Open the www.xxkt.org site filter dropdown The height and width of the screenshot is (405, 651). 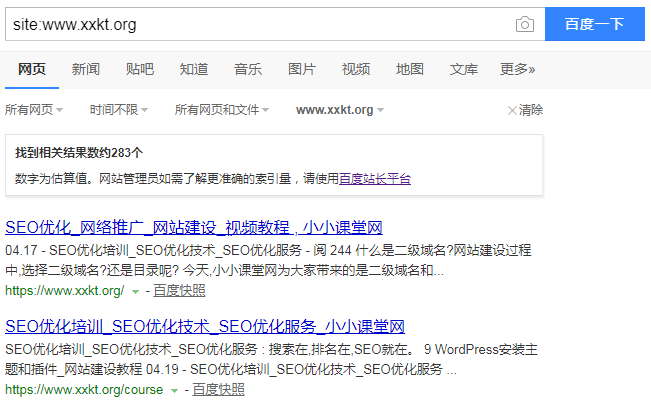[x=340, y=110]
